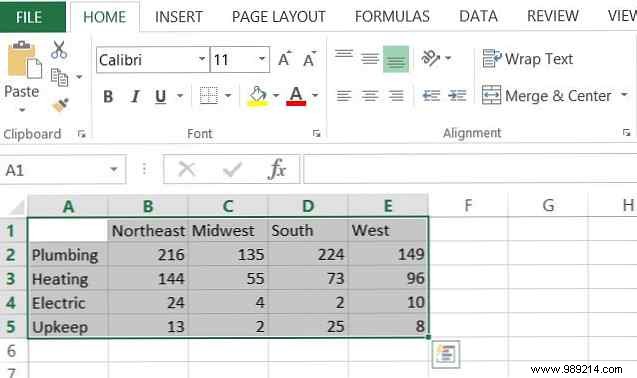637x378 pixels.
Task: Open Merge & Center dropdown arrow
Action: click(x=624, y=95)
